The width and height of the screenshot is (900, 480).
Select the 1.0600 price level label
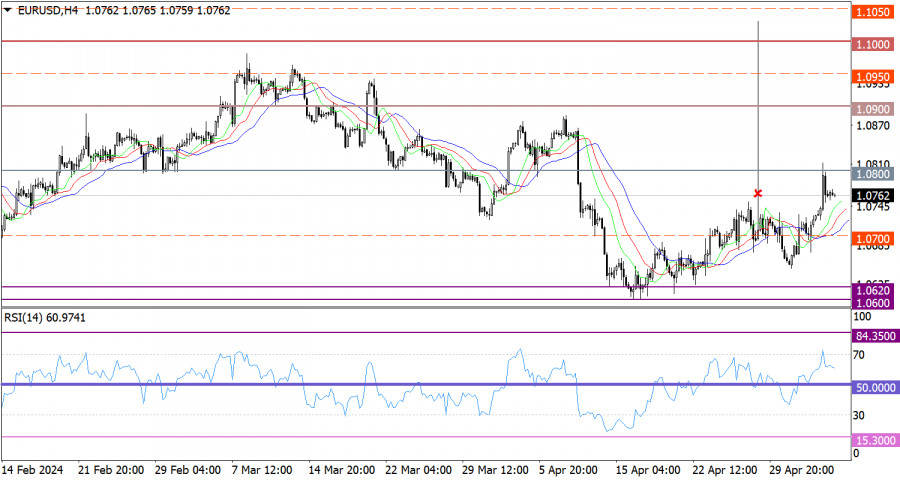(x=872, y=303)
